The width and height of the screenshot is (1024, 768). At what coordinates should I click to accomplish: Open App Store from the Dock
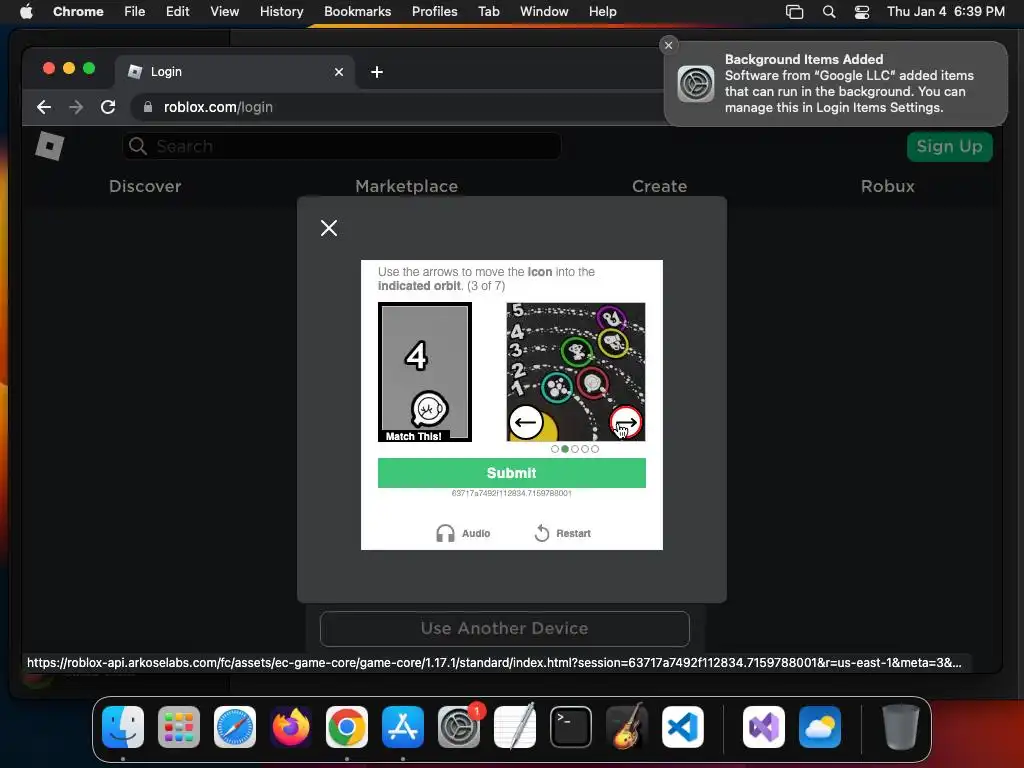click(x=403, y=727)
